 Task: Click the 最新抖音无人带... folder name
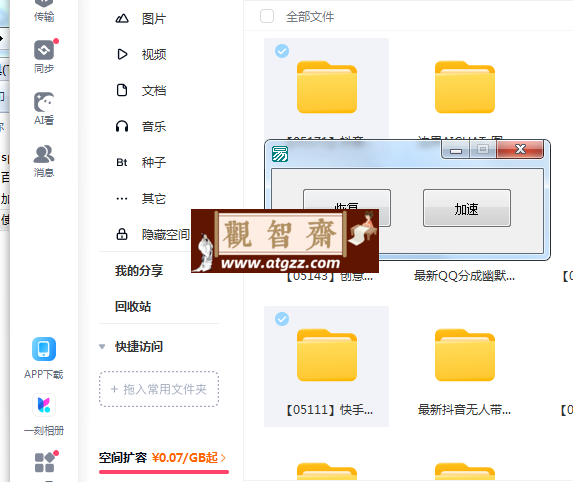click(464, 410)
